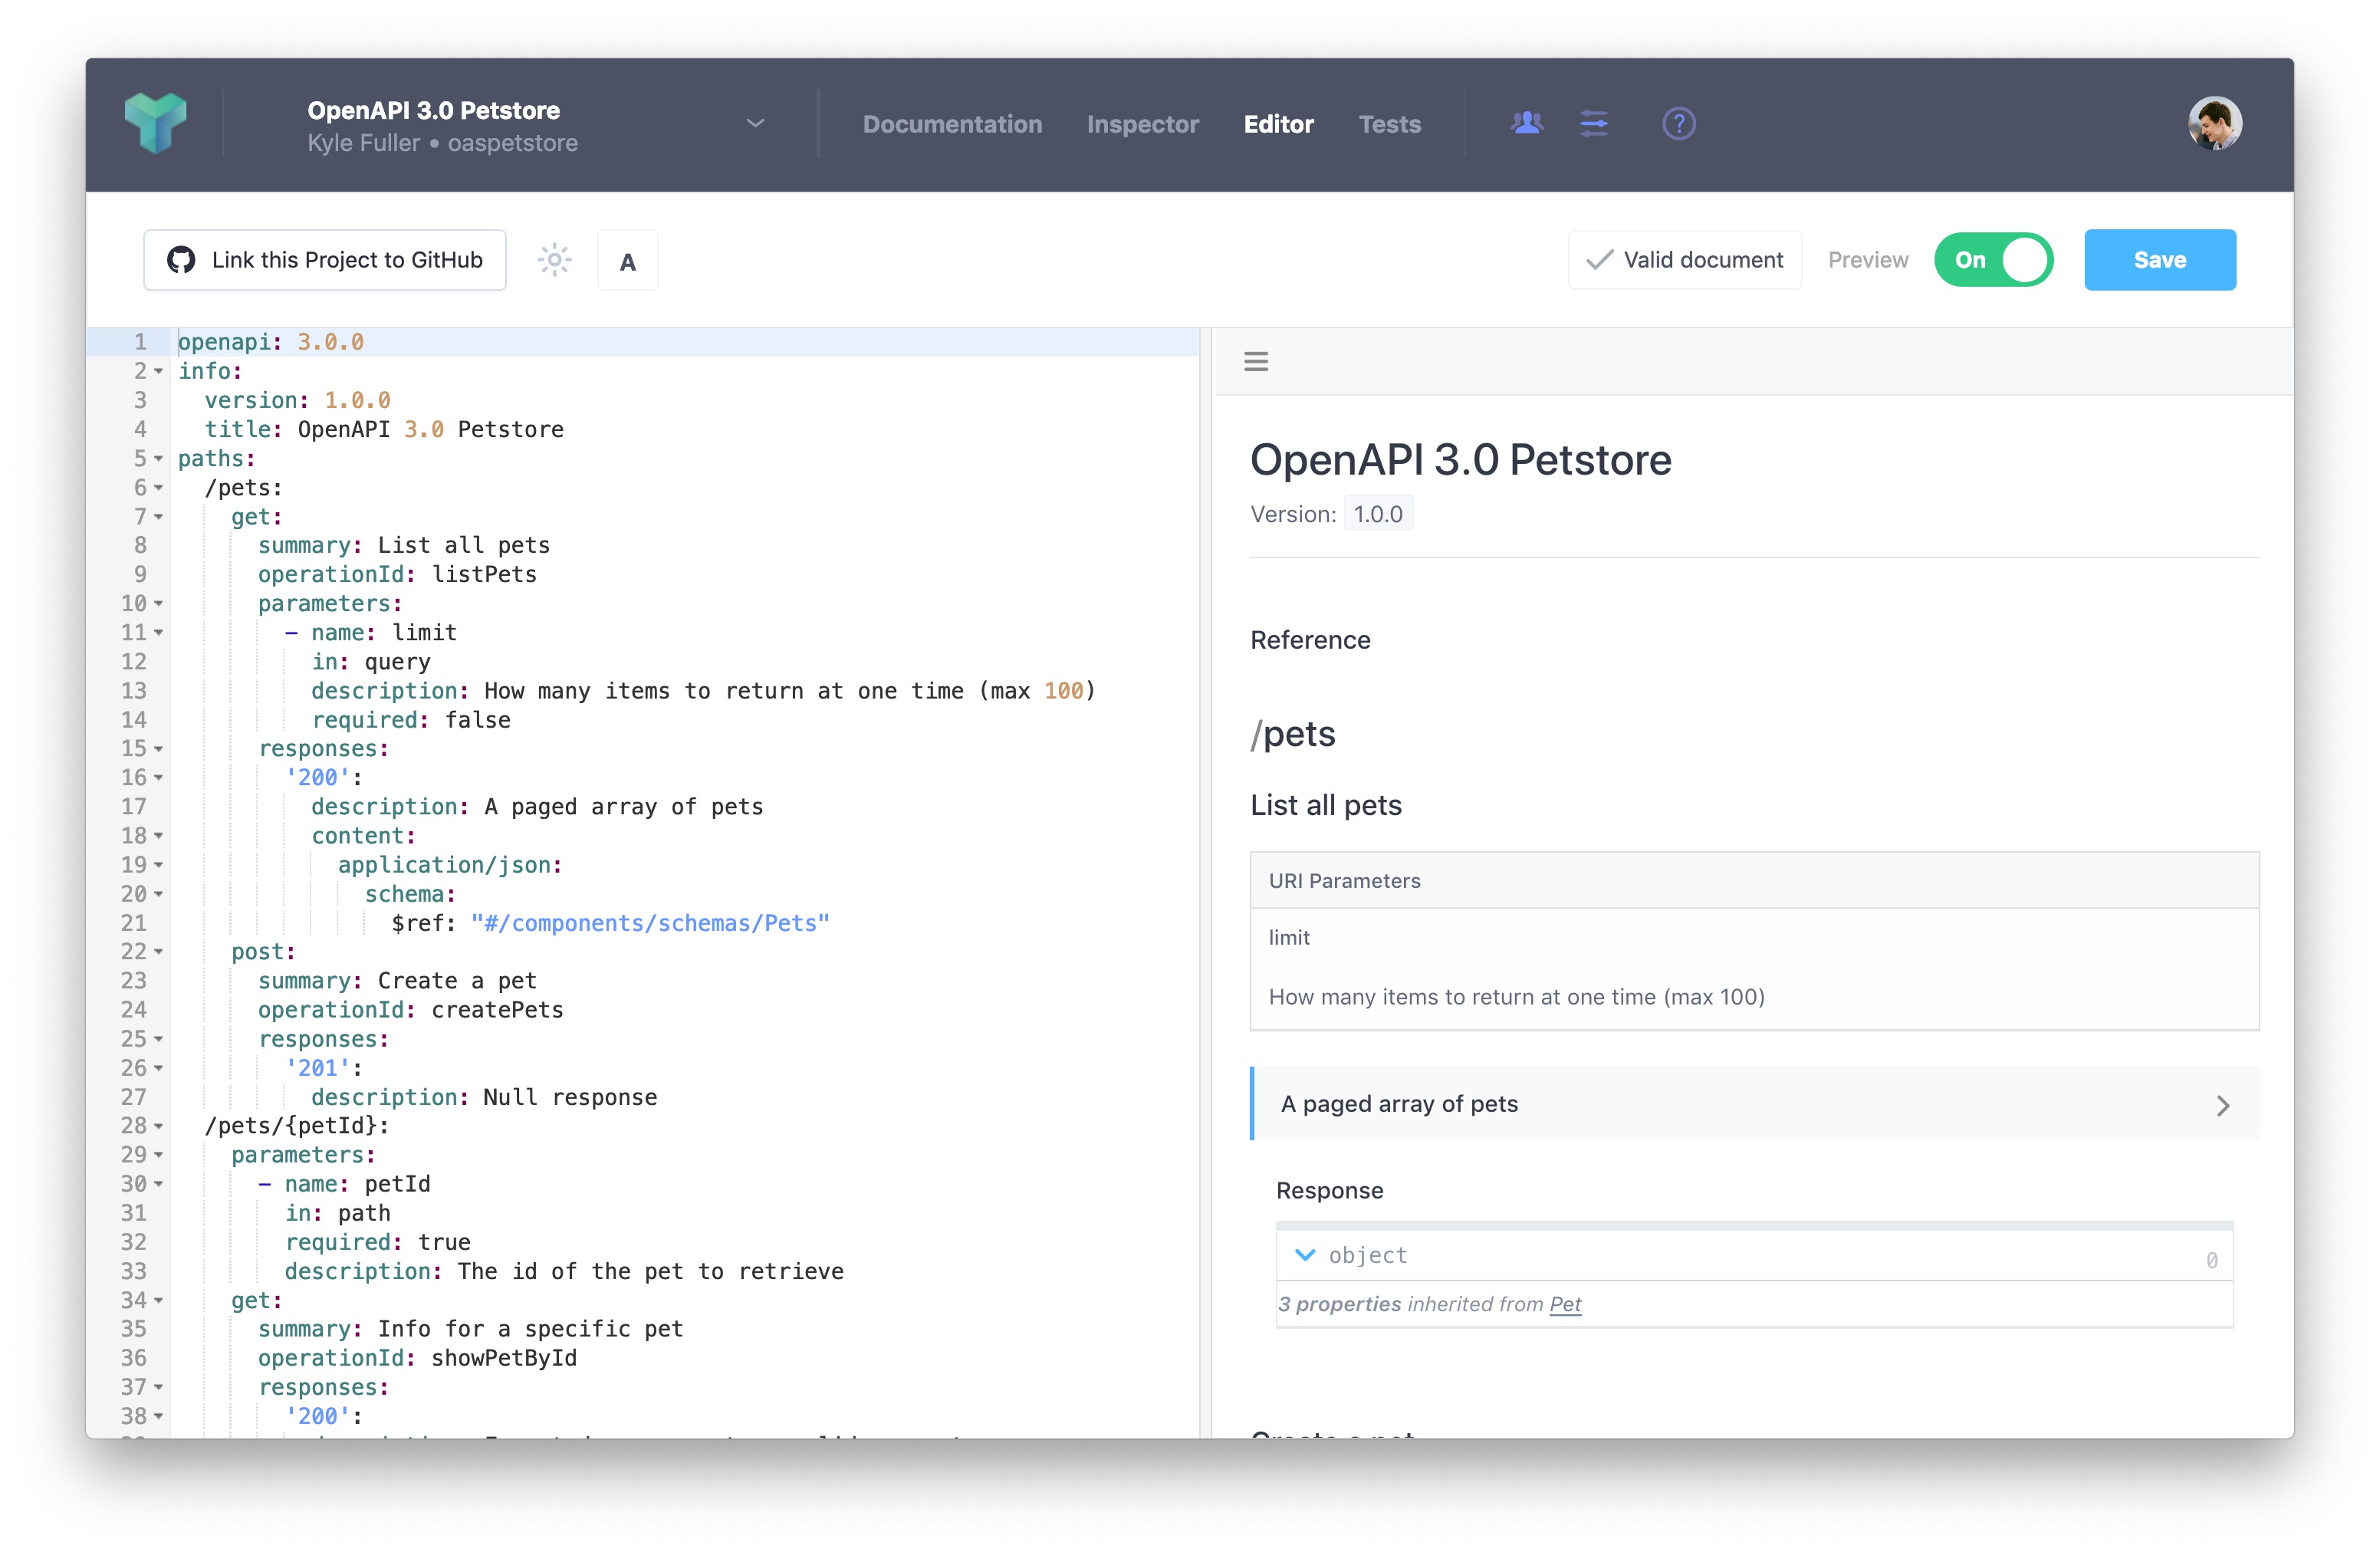Click the help/question mark icon
The height and width of the screenshot is (1552, 2380).
tap(1678, 123)
